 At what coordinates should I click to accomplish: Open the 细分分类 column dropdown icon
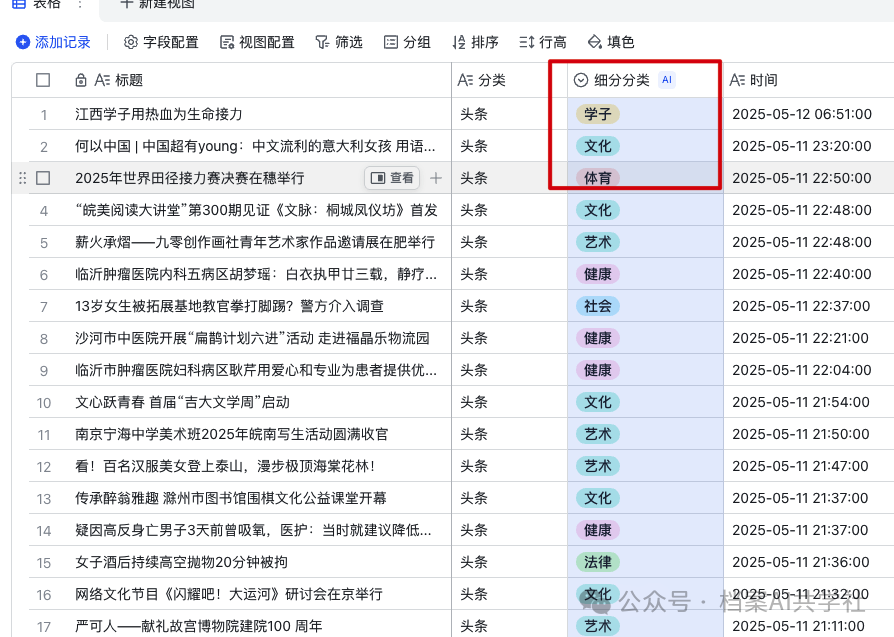point(580,80)
